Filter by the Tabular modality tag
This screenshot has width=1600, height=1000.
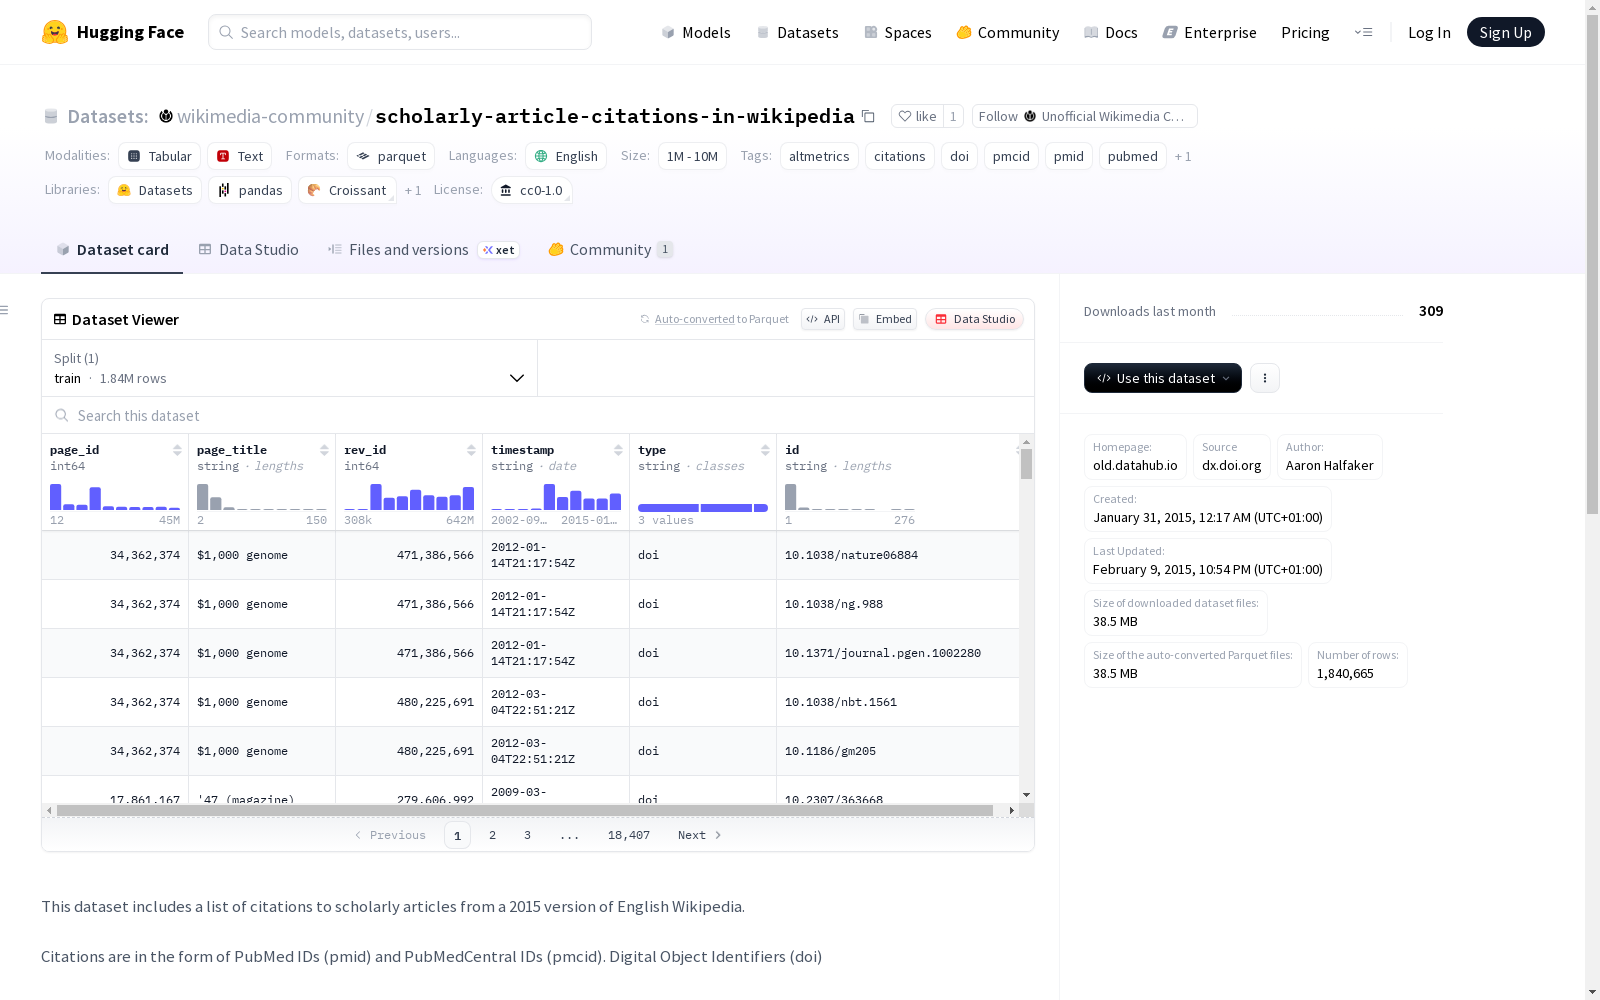[160, 156]
